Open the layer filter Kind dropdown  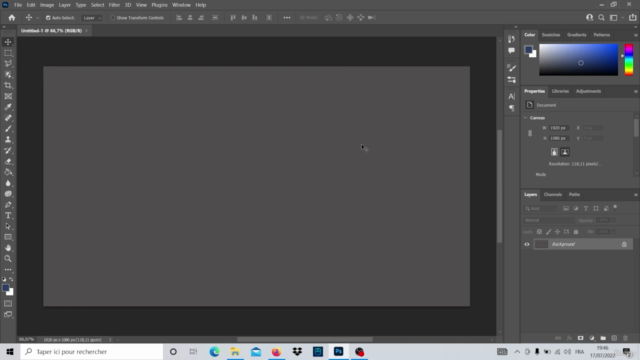[x=541, y=209]
